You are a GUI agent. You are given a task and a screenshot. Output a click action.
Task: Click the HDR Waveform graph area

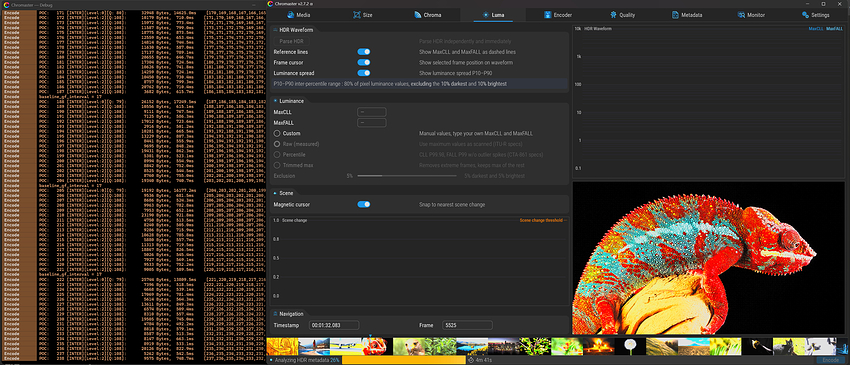click(x=709, y=101)
